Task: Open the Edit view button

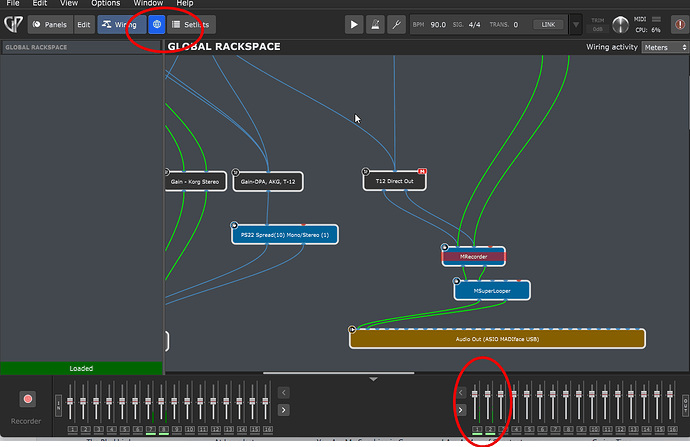Action: pyautogui.click(x=84, y=25)
